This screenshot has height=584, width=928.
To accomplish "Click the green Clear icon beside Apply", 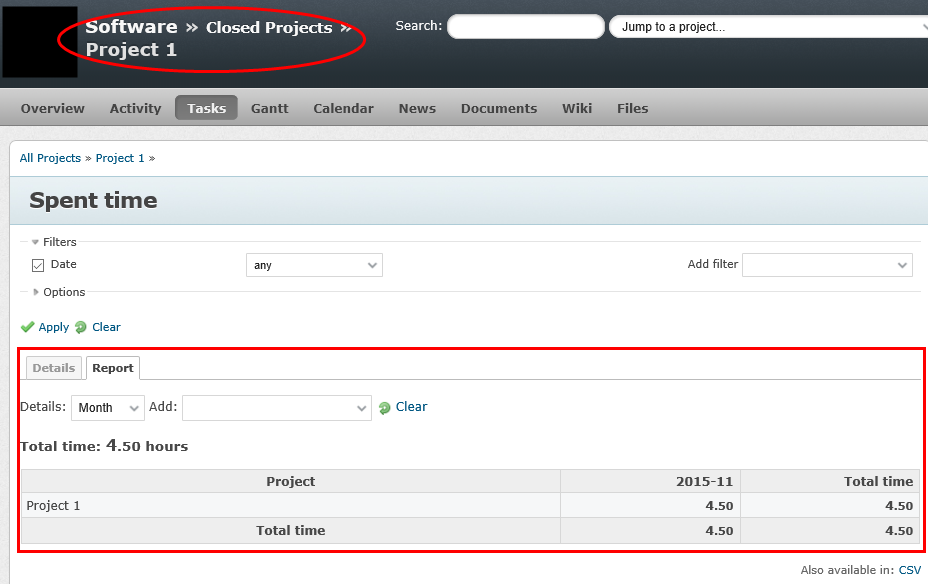I will click(81, 327).
